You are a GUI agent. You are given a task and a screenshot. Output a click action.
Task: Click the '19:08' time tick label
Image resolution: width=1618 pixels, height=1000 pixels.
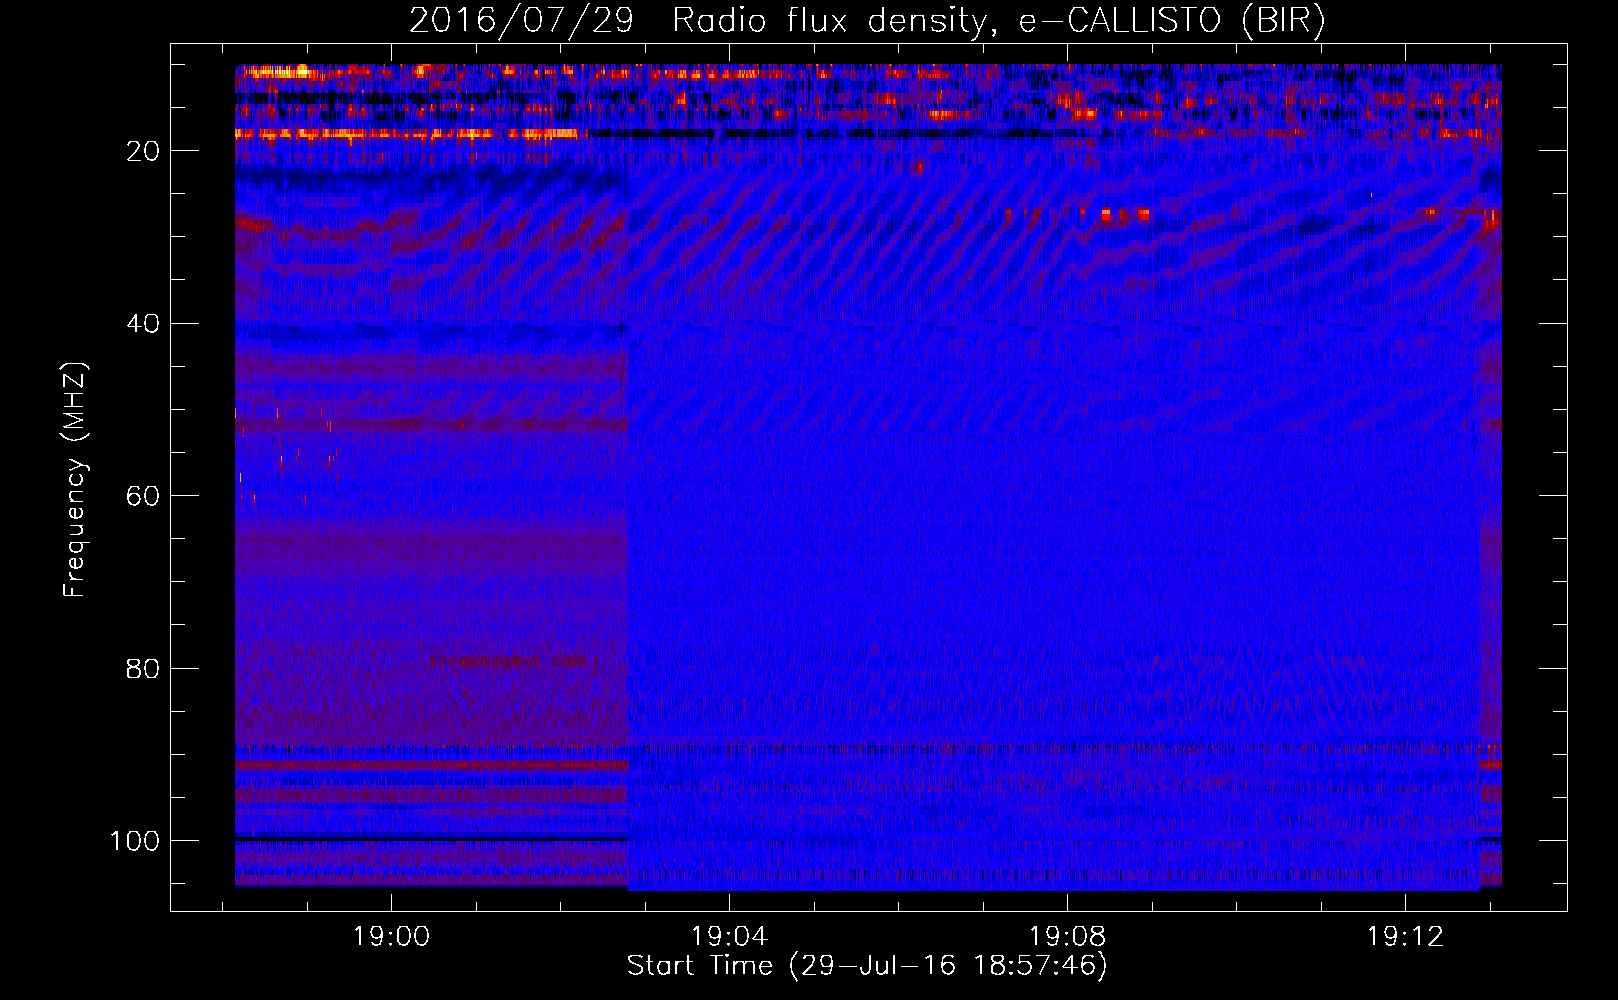tap(1067, 937)
